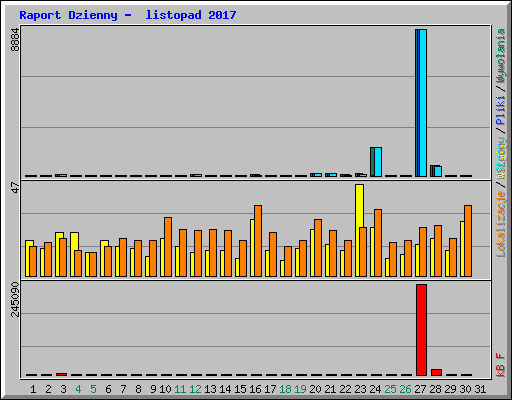Viewport: 512px width, 400px height.
Task: Click the 245090 axis value
Action: [15, 299]
